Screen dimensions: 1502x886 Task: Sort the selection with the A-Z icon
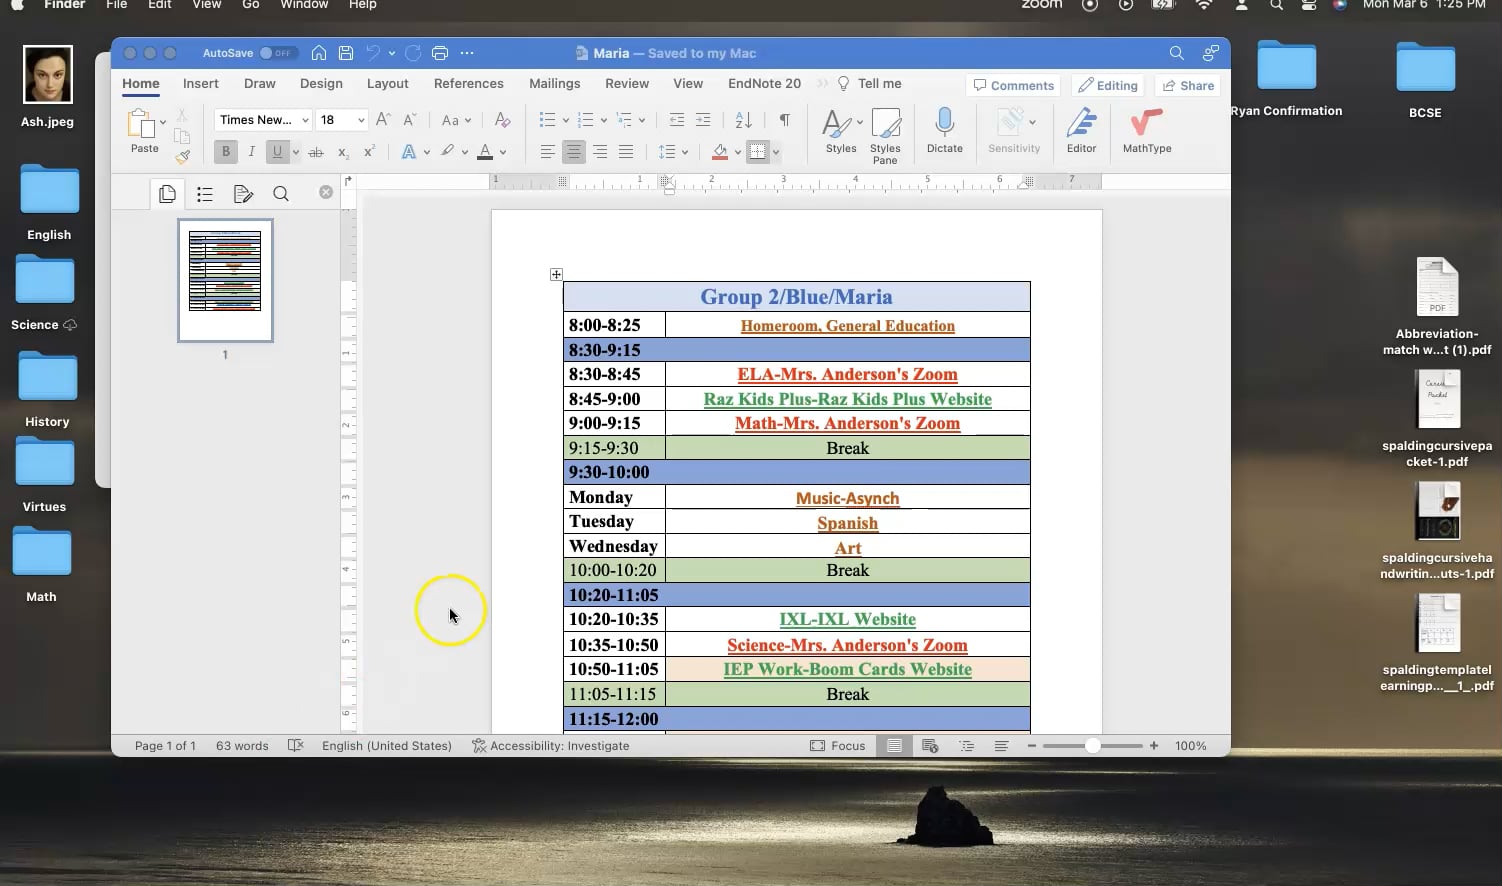[743, 120]
